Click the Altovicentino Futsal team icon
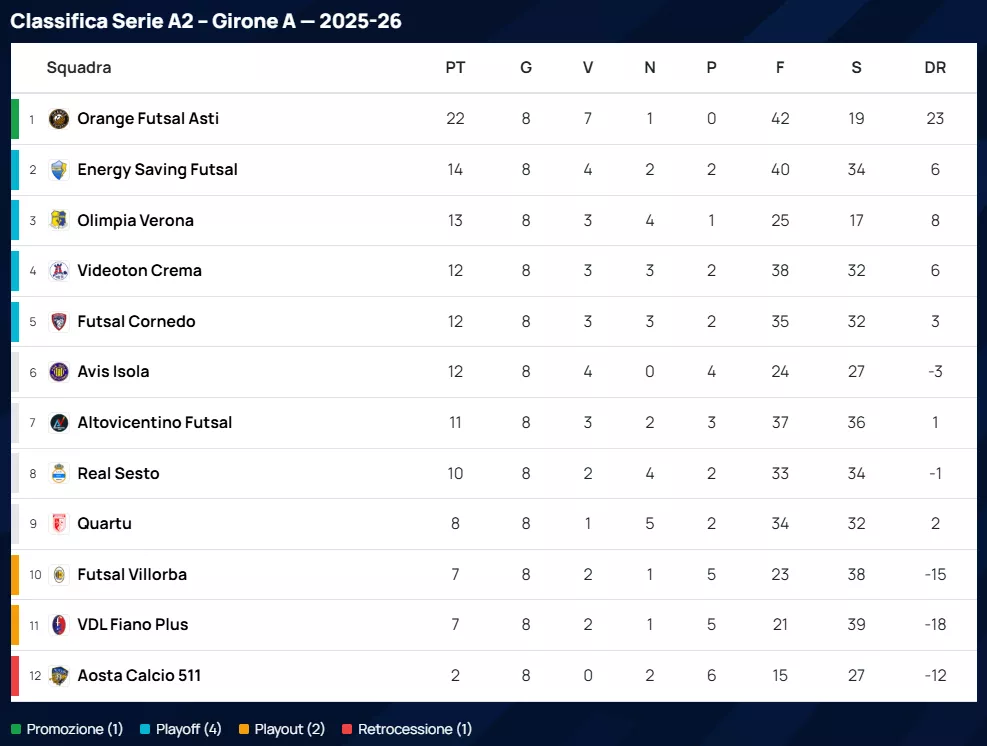This screenshot has height=746, width=987. point(59,423)
